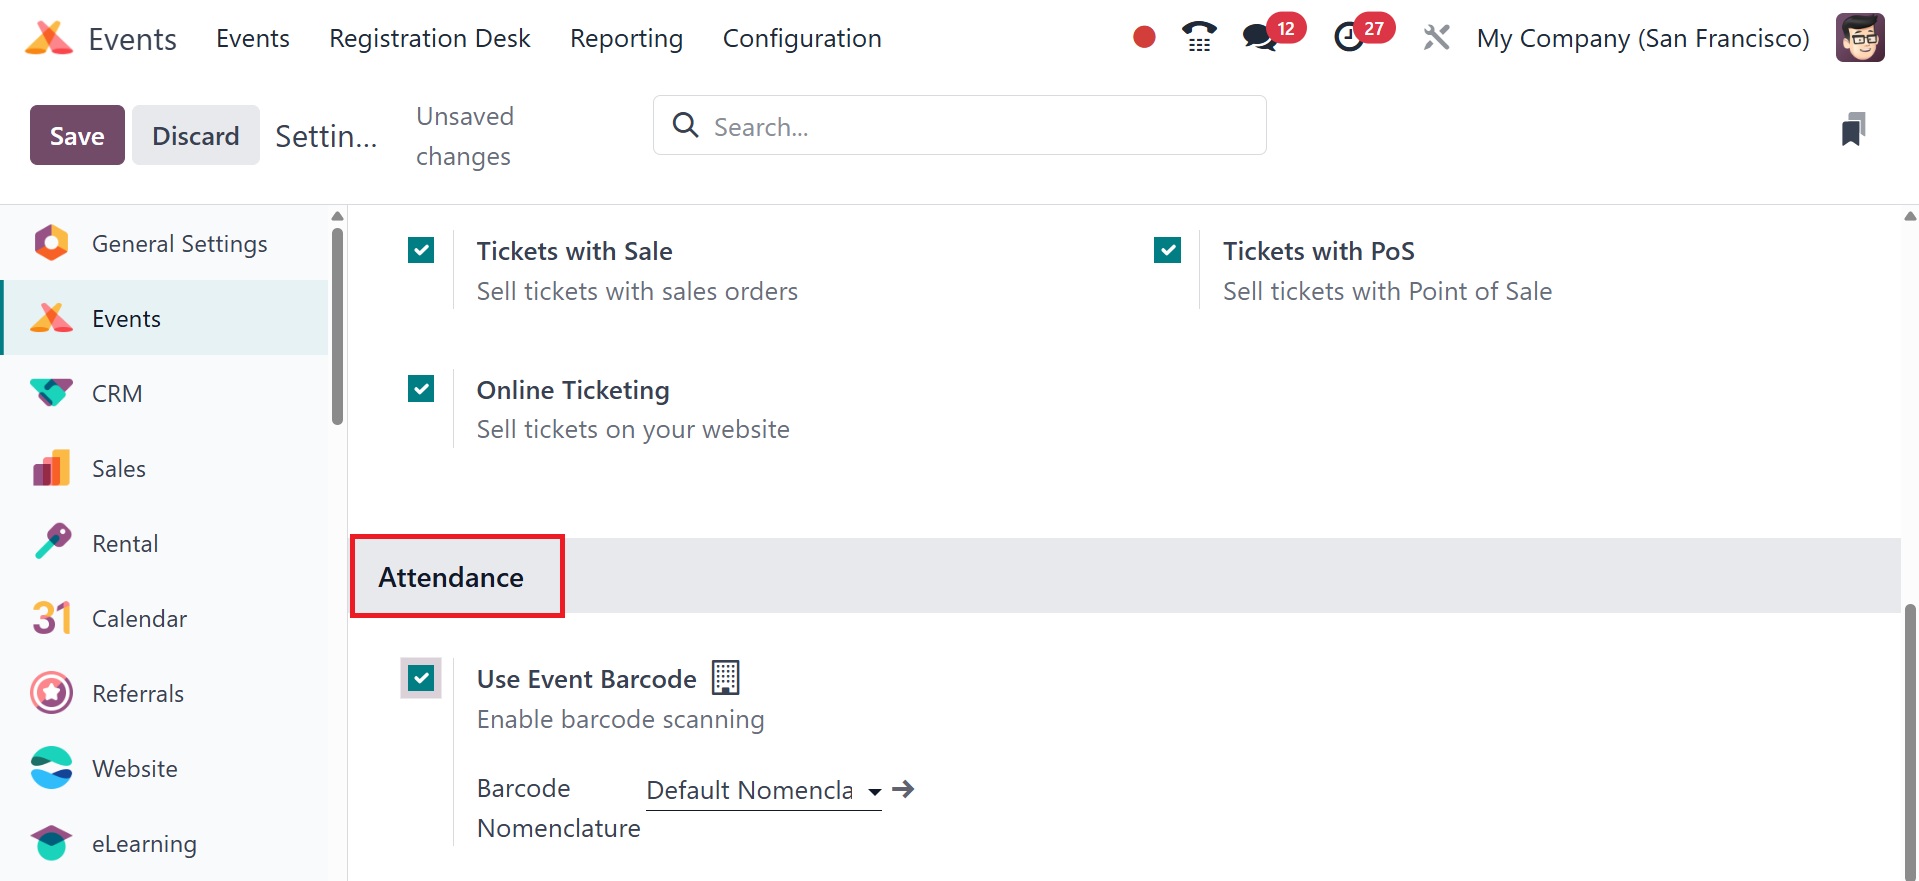Open the Configuration menu
The width and height of the screenshot is (1919, 881).
[802, 38]
